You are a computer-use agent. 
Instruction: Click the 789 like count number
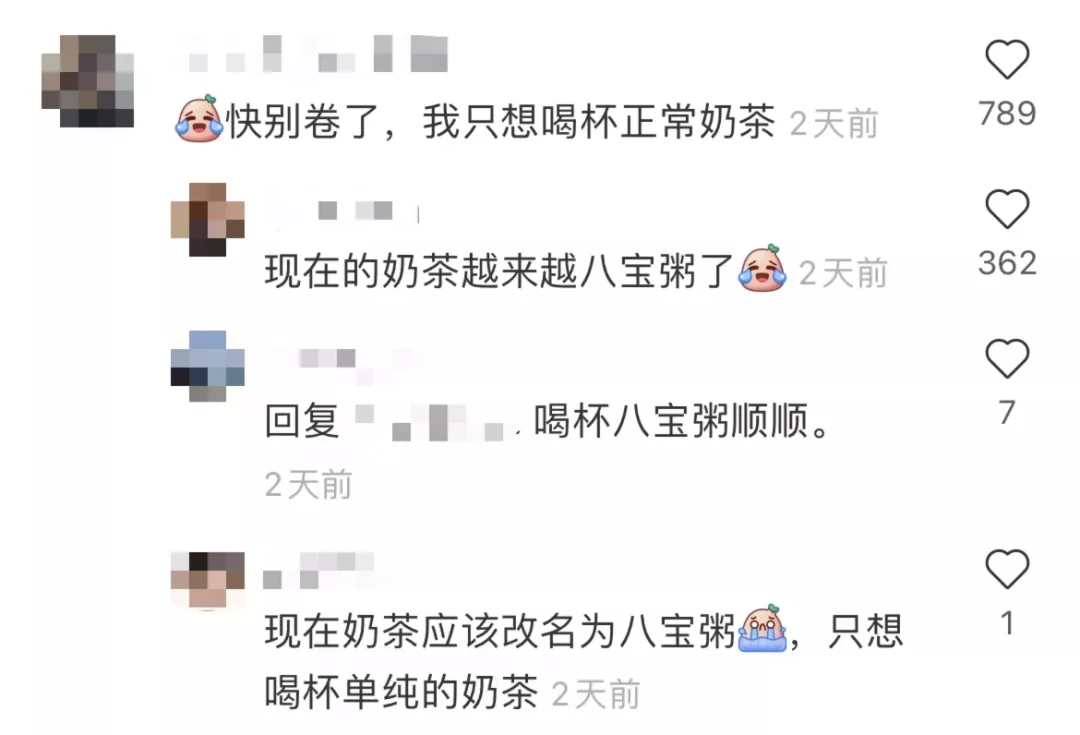tap(1007, 114)
